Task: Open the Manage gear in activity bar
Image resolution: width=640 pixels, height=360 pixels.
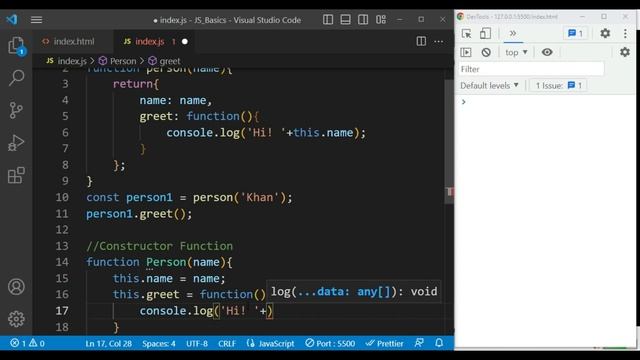Action: point(16,319)
